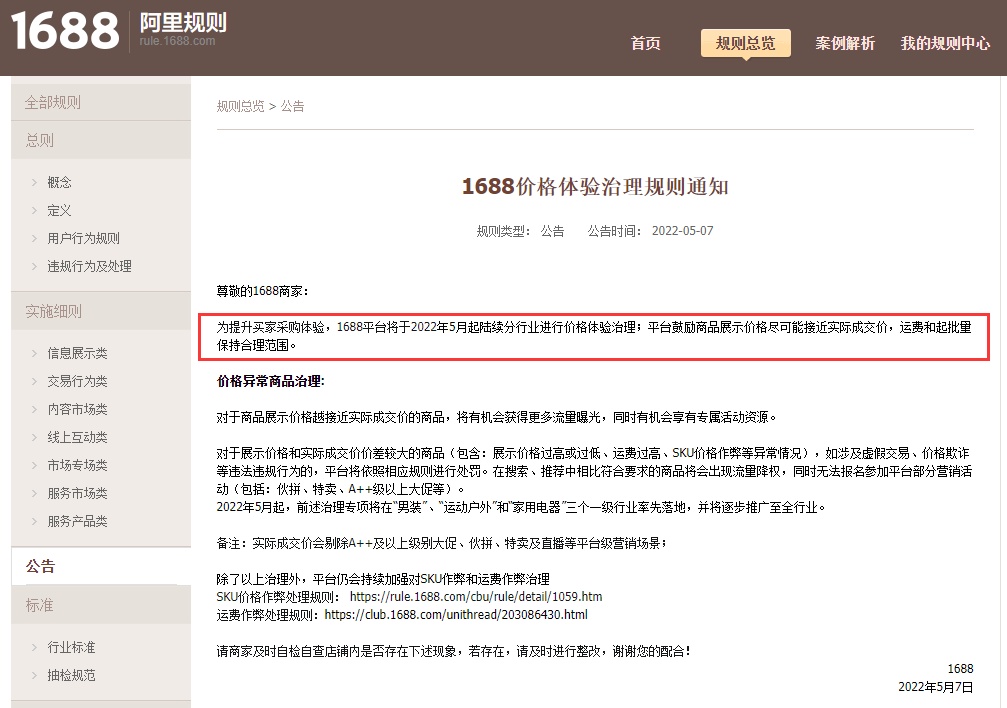Screen dimensions: 1007x708
Task: Open 抽检规范 in the sidebar
Action: point(71,675)
